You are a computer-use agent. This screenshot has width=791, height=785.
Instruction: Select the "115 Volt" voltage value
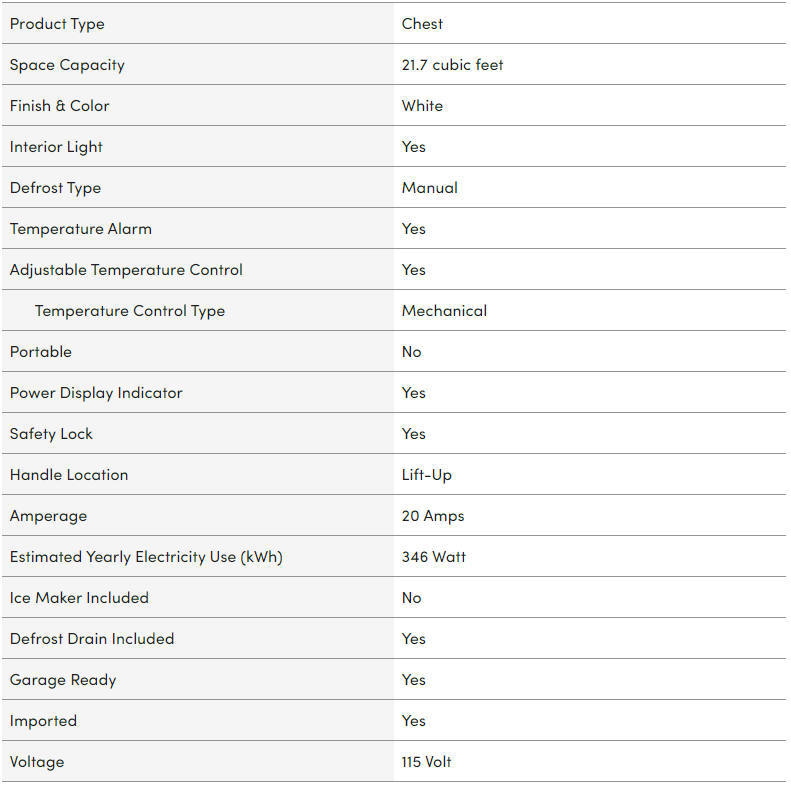coord(427,762)
